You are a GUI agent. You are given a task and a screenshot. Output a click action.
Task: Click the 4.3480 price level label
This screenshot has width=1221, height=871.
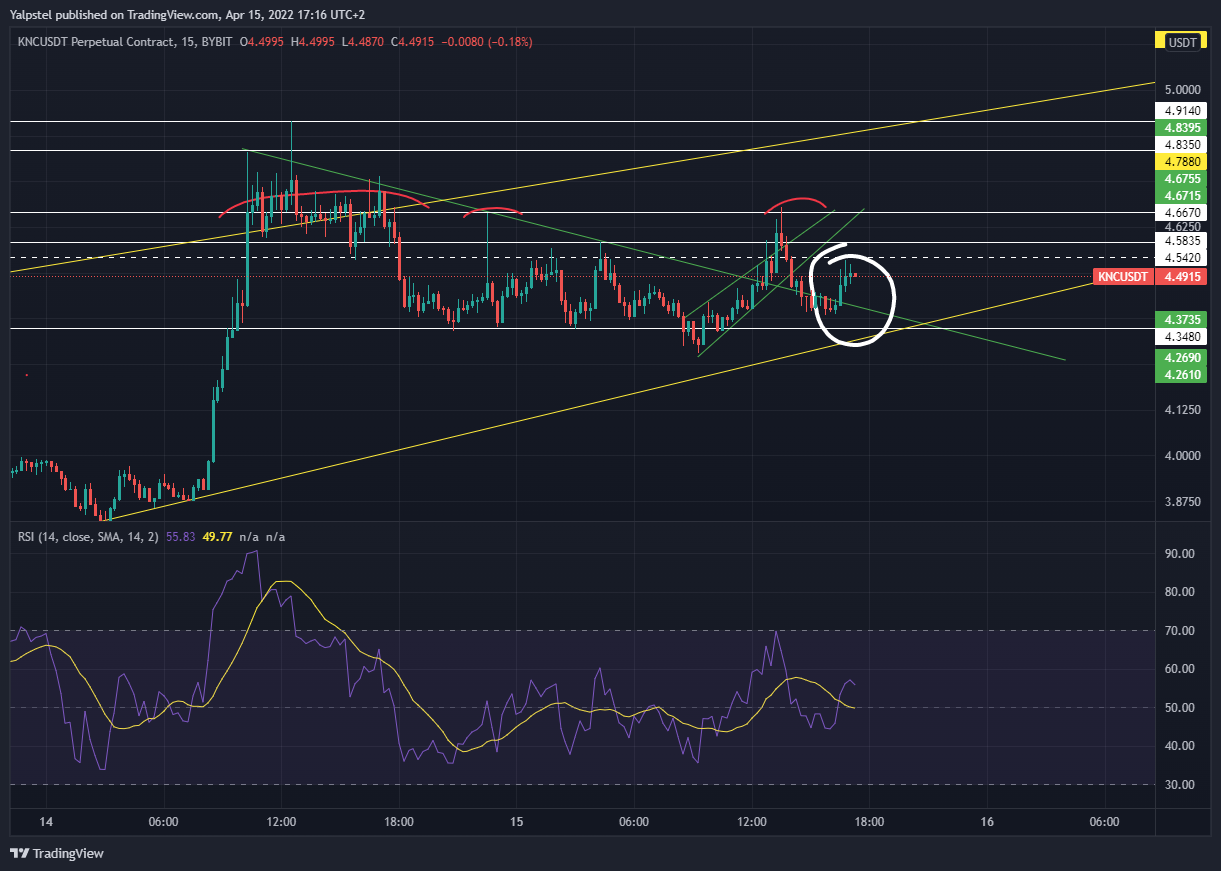pyautogui.click(x=1182, y=336)
